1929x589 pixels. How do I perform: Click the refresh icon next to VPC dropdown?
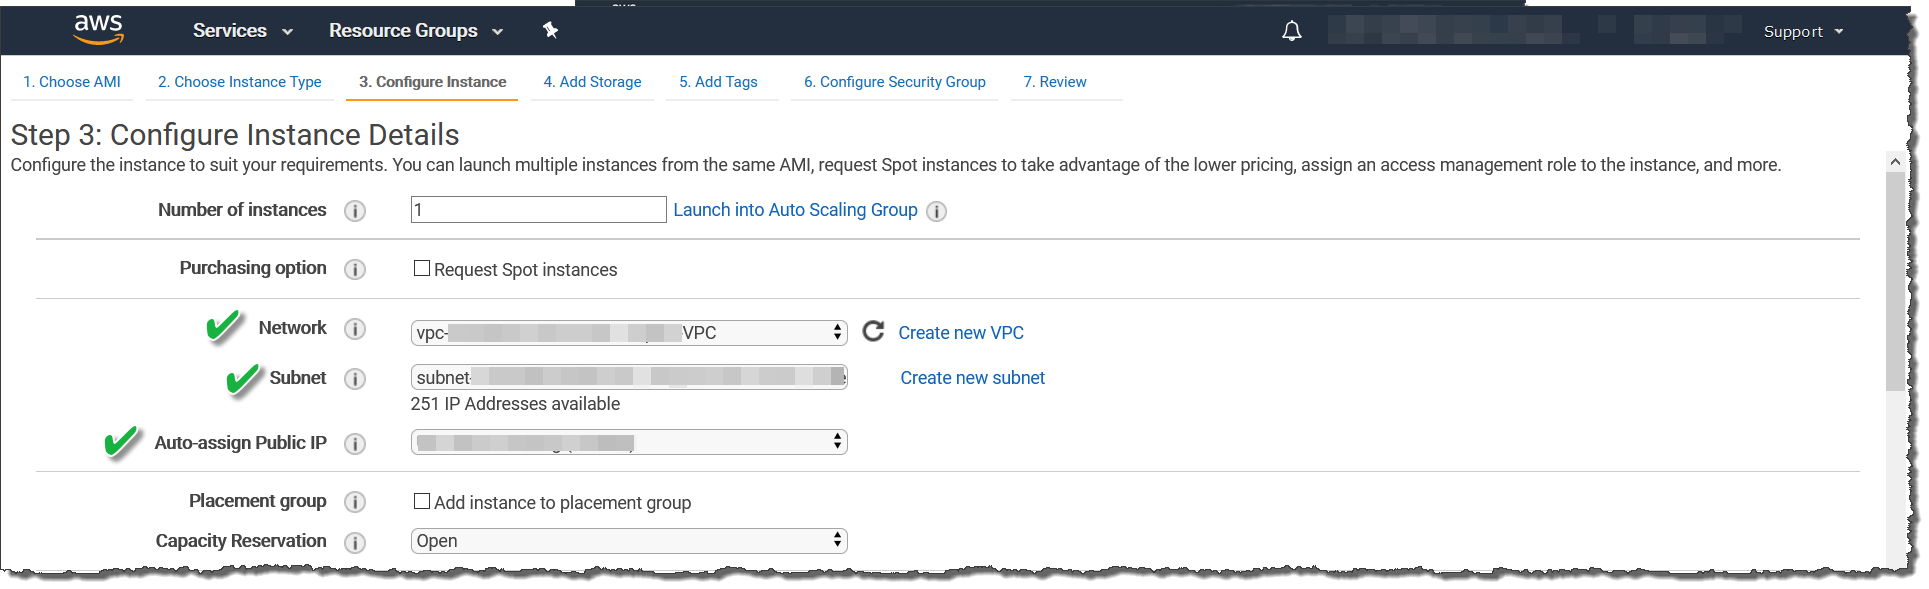(873, 332)
